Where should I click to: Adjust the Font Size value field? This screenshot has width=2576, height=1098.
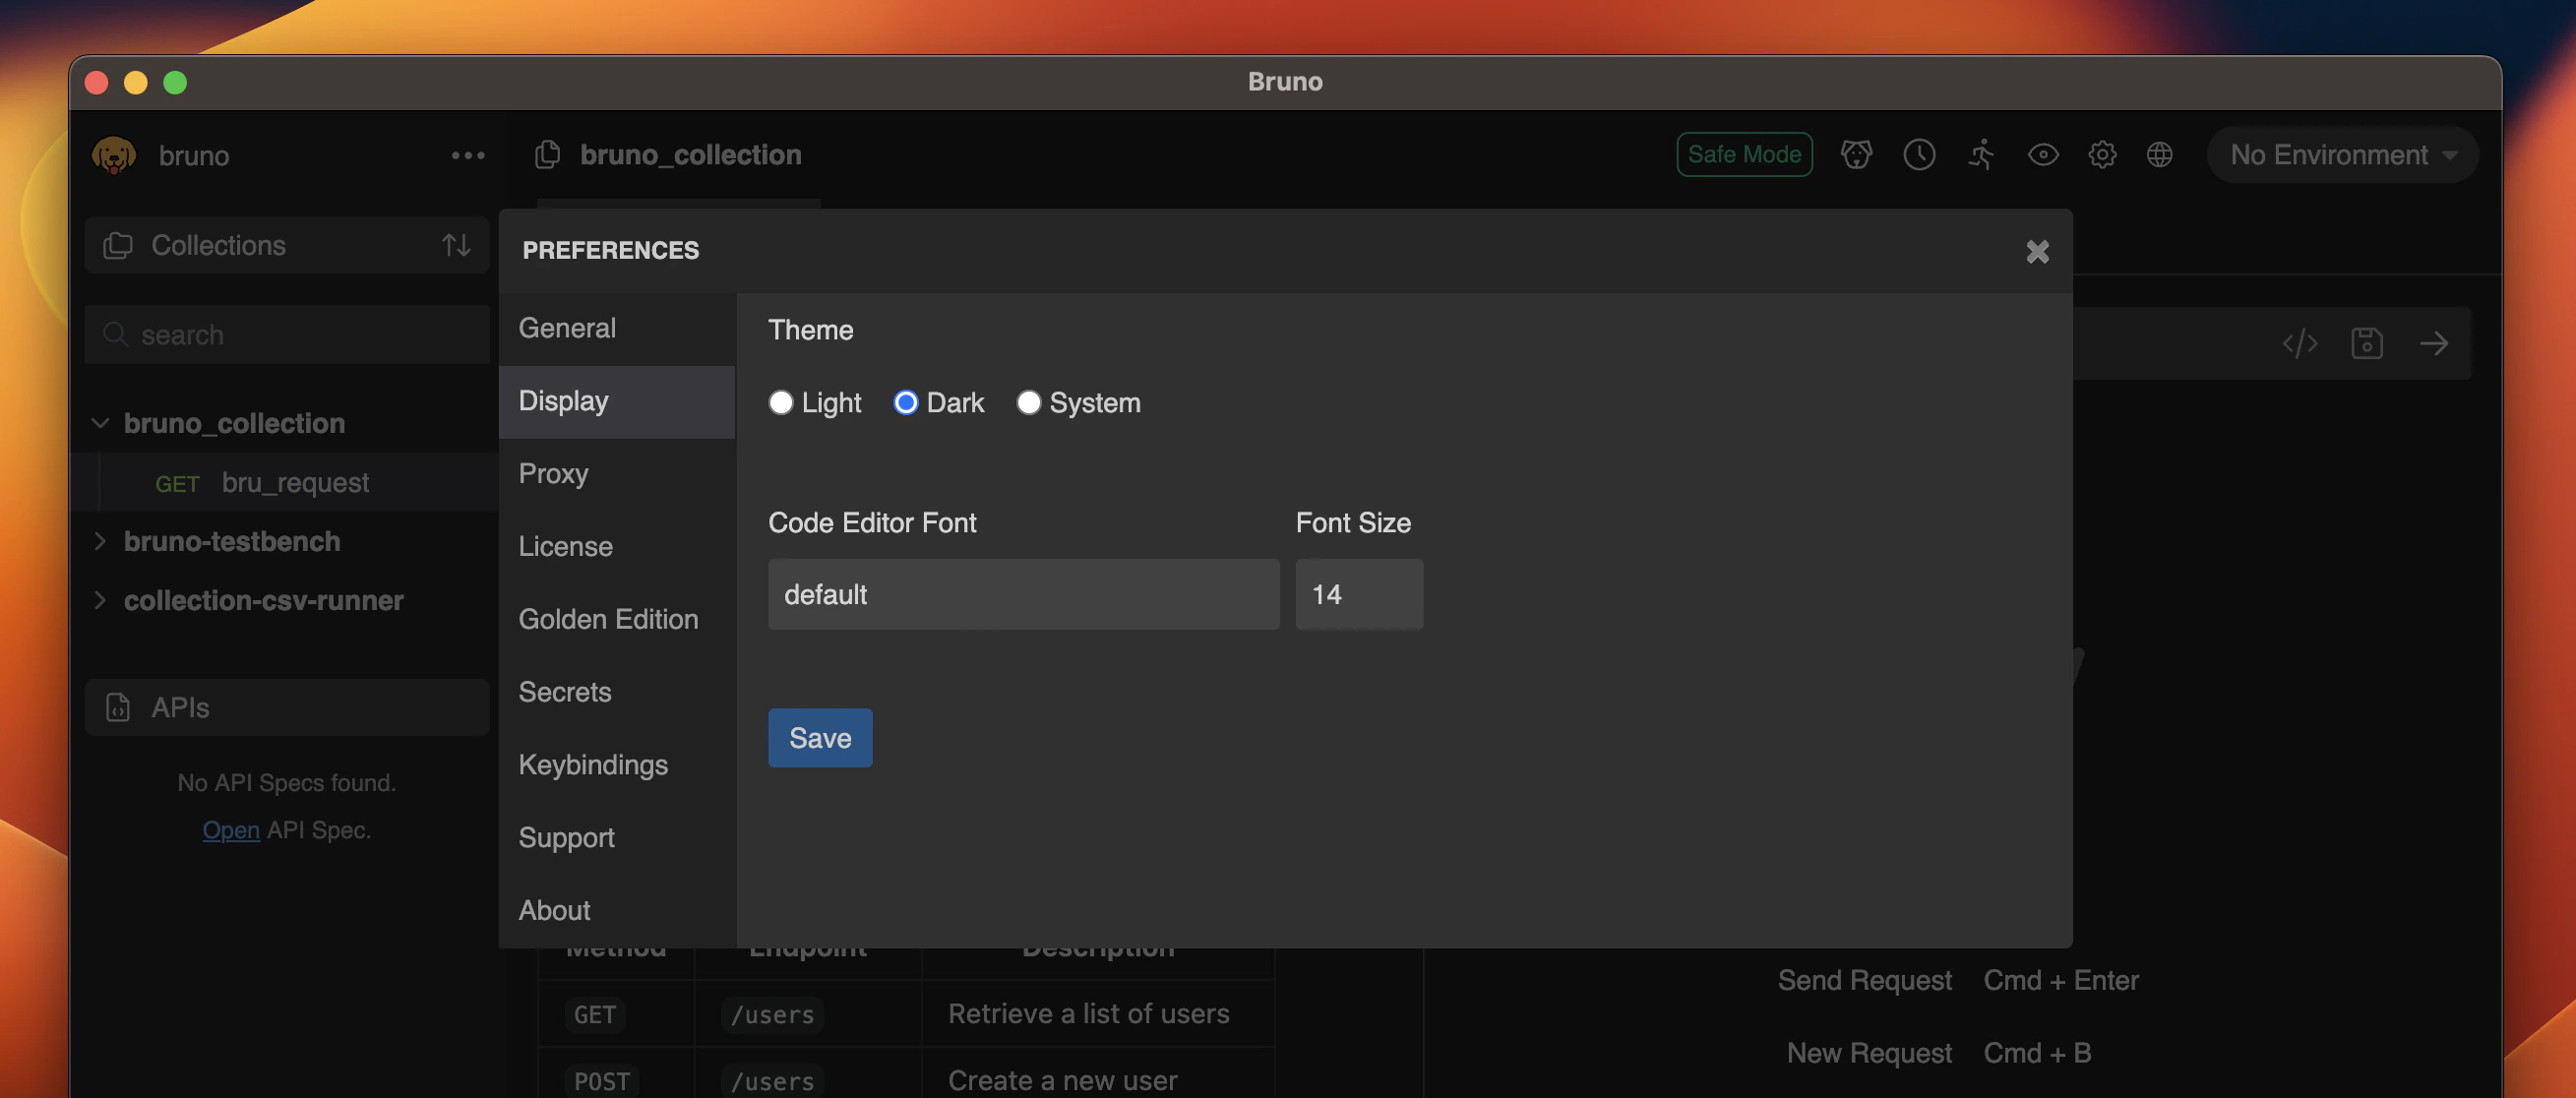click(x=1359, y=593)
